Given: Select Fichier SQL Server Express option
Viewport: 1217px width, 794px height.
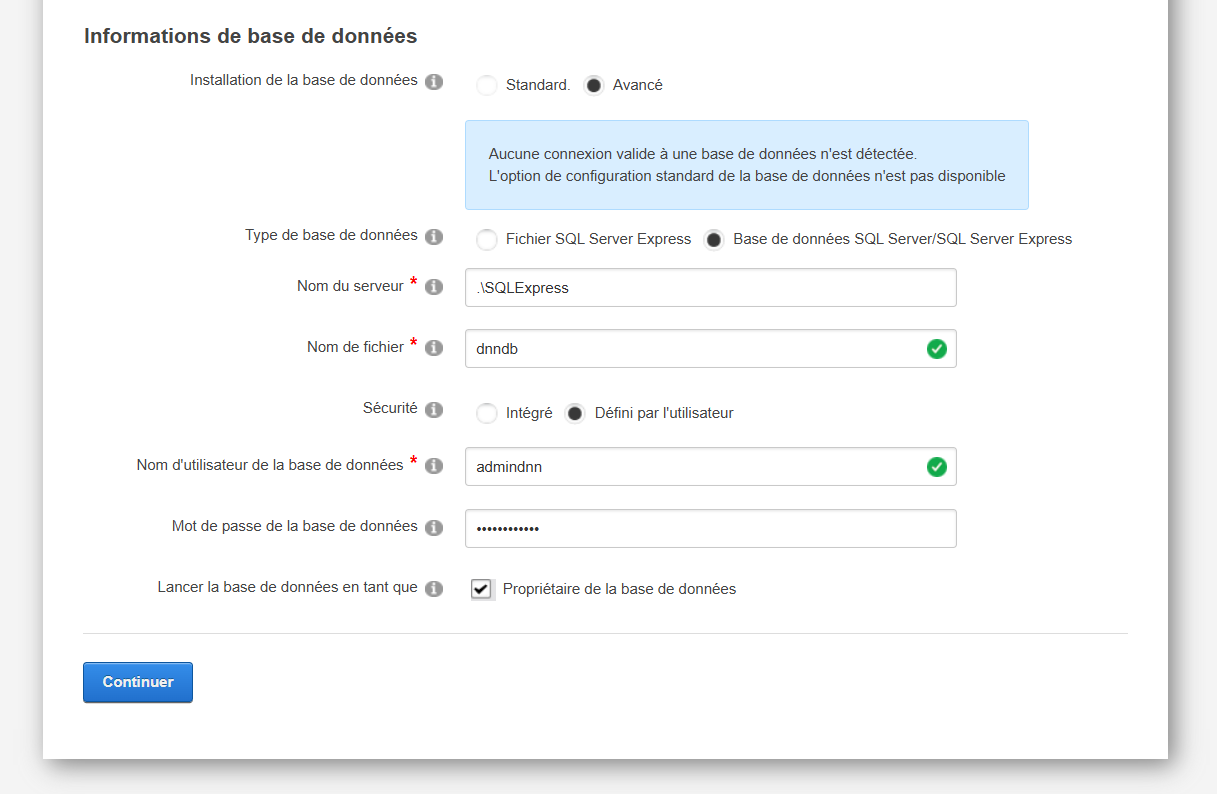Looking at the screenshot, I should click(487, 240).
